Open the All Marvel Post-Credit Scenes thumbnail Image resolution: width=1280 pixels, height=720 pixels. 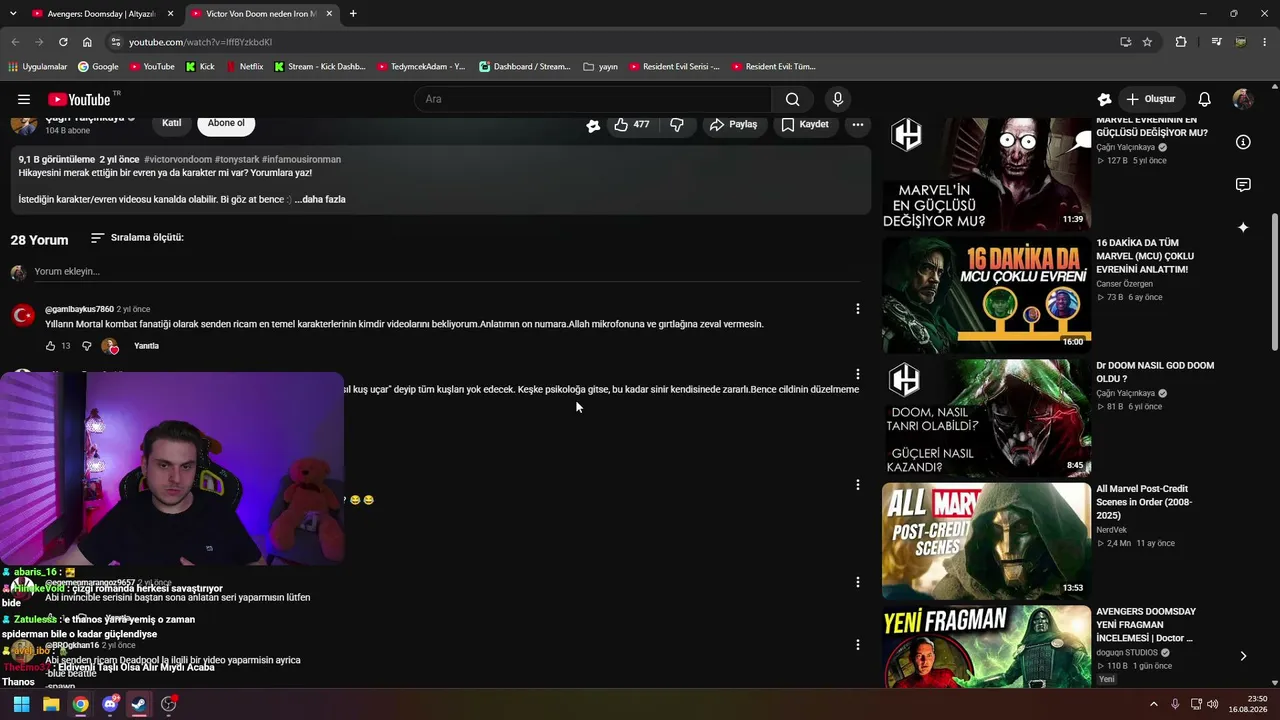click(987, 541)
